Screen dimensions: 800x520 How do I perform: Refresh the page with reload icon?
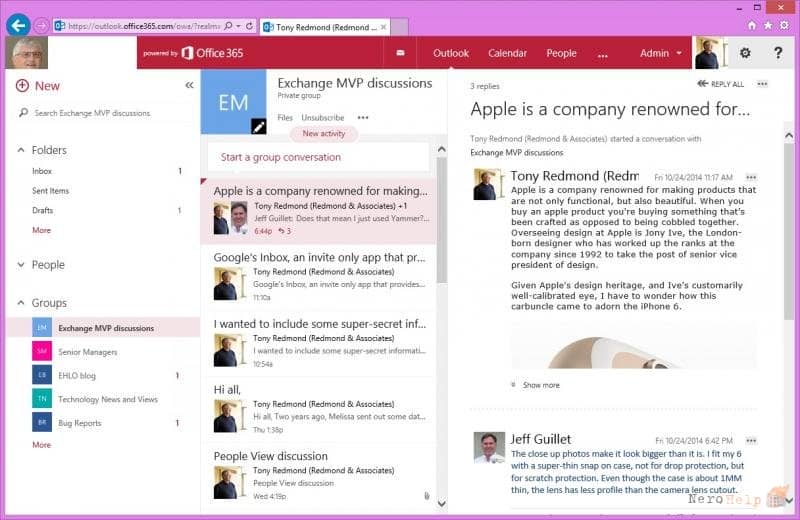tap(249, 26)
